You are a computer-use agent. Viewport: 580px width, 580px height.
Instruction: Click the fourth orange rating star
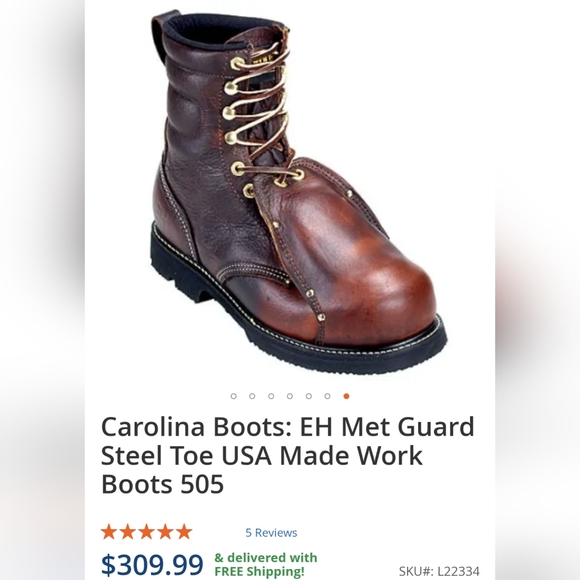(x=165, y=532)
